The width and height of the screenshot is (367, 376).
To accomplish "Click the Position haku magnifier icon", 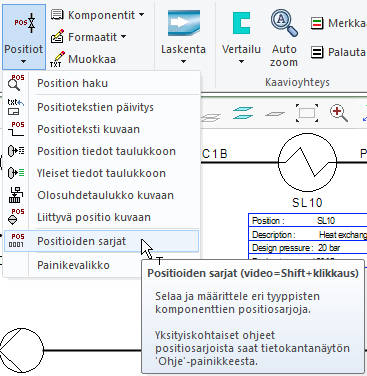I will [x=16, y=83].
